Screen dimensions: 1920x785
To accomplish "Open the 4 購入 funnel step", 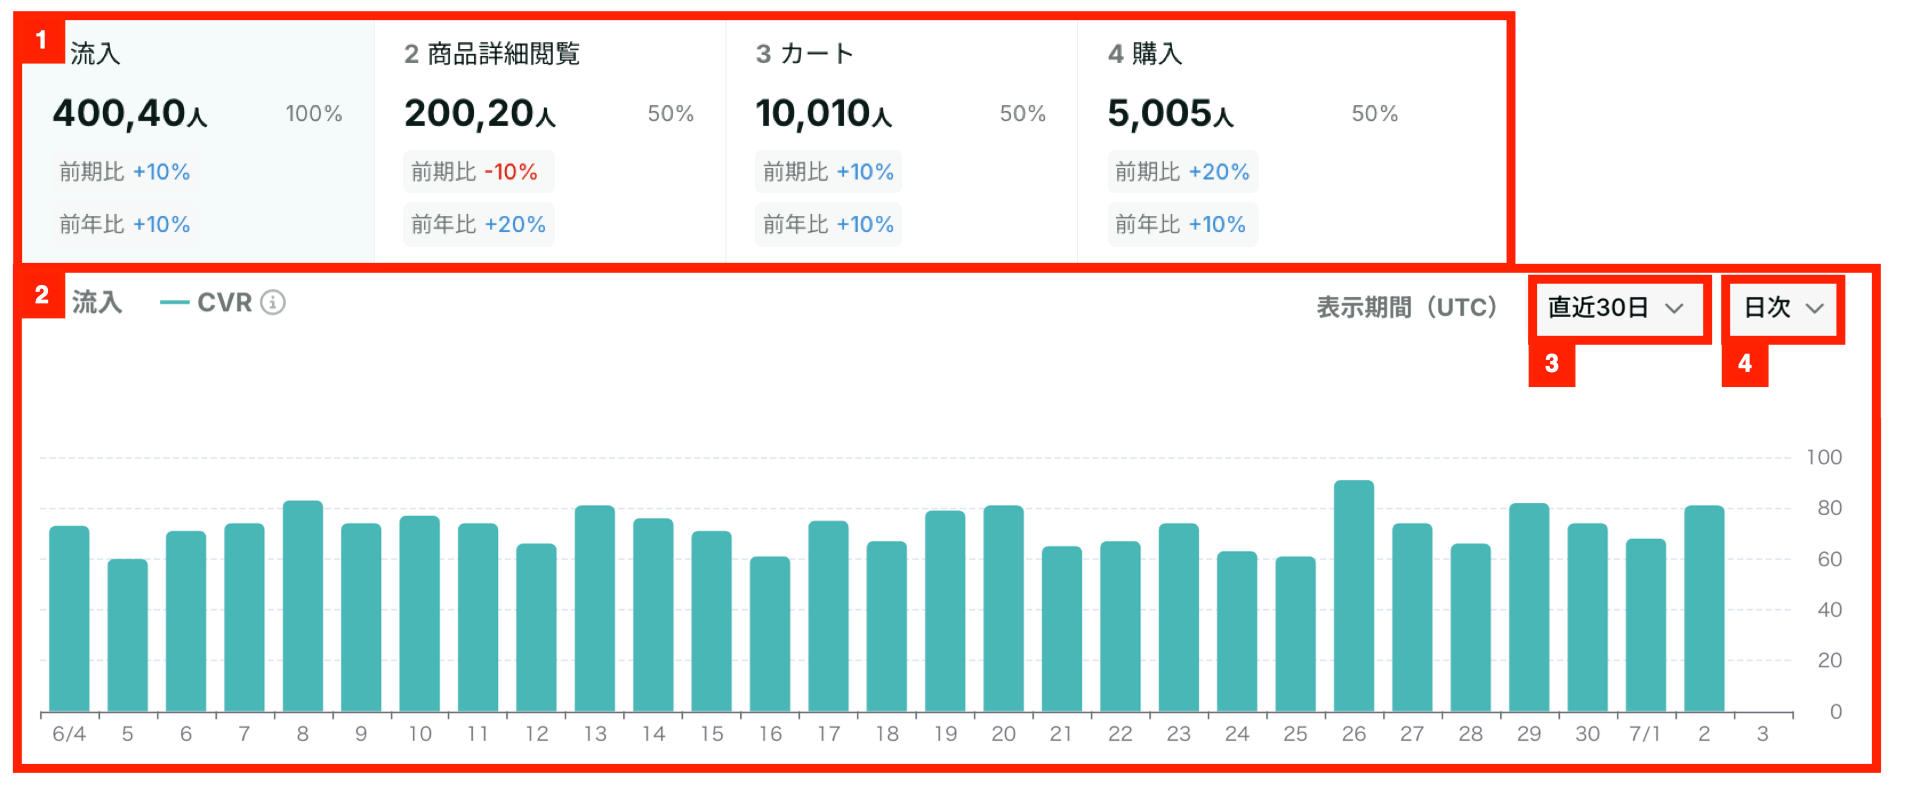I will click(1292, 140).
